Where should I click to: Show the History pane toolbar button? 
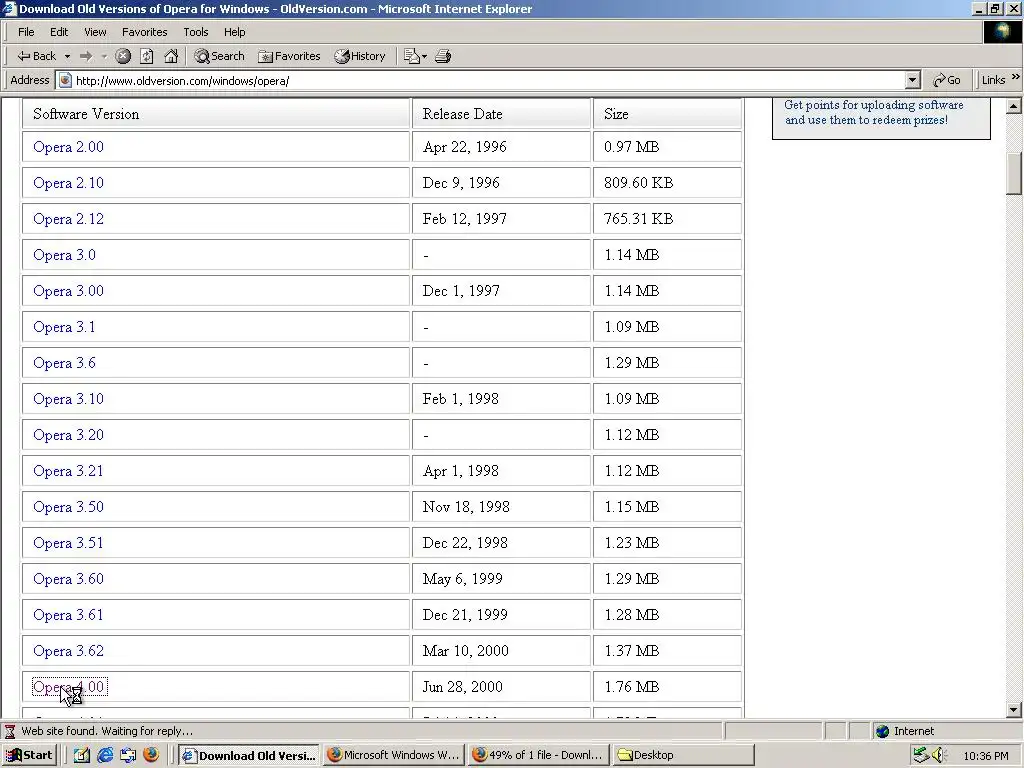tap(360, 56)
